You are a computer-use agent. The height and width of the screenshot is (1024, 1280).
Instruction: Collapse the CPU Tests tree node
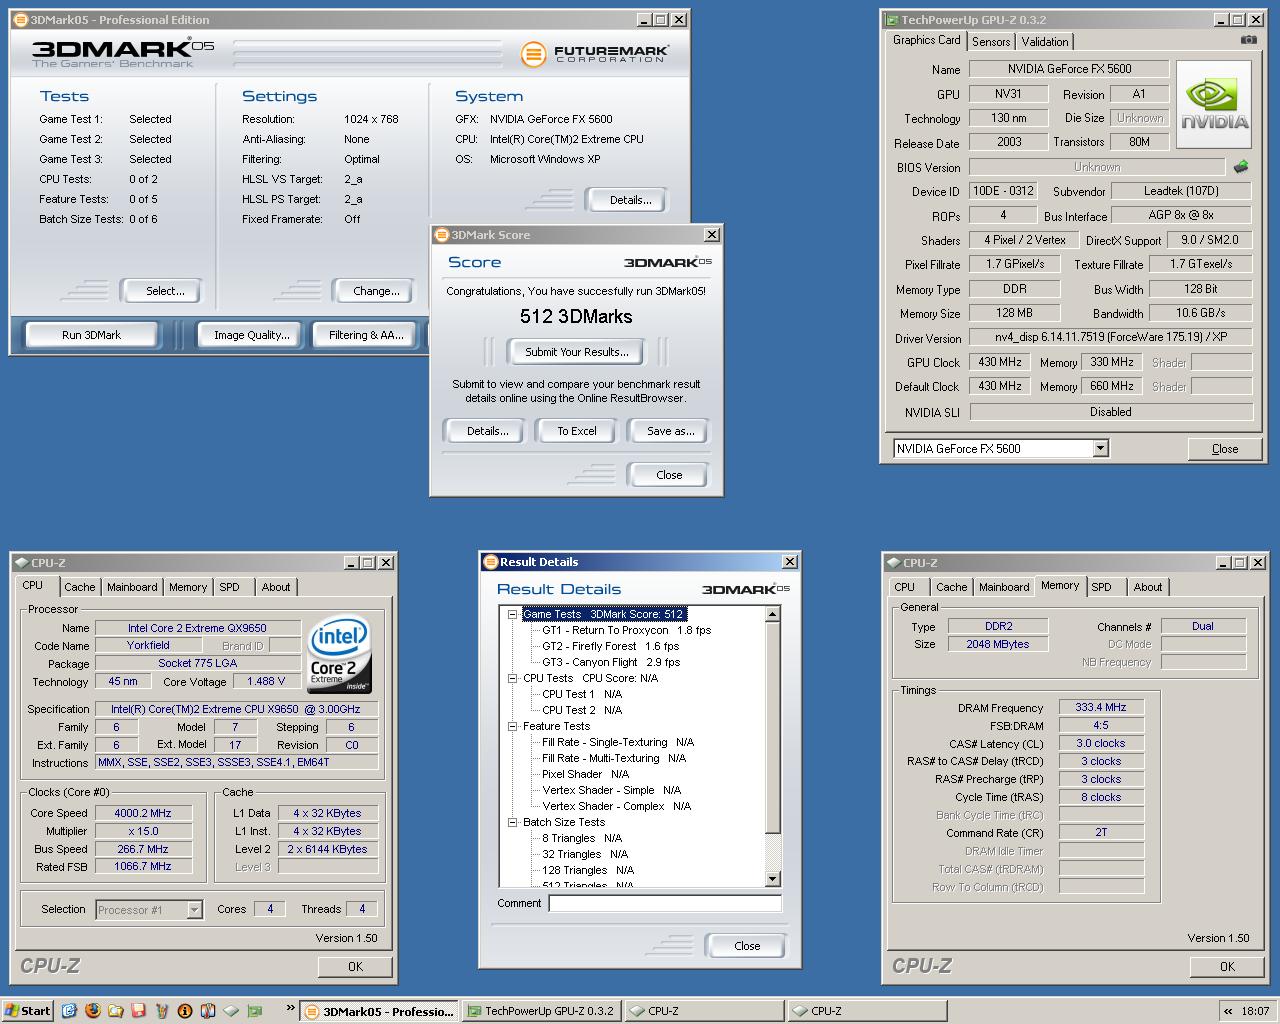pos(512,678)
